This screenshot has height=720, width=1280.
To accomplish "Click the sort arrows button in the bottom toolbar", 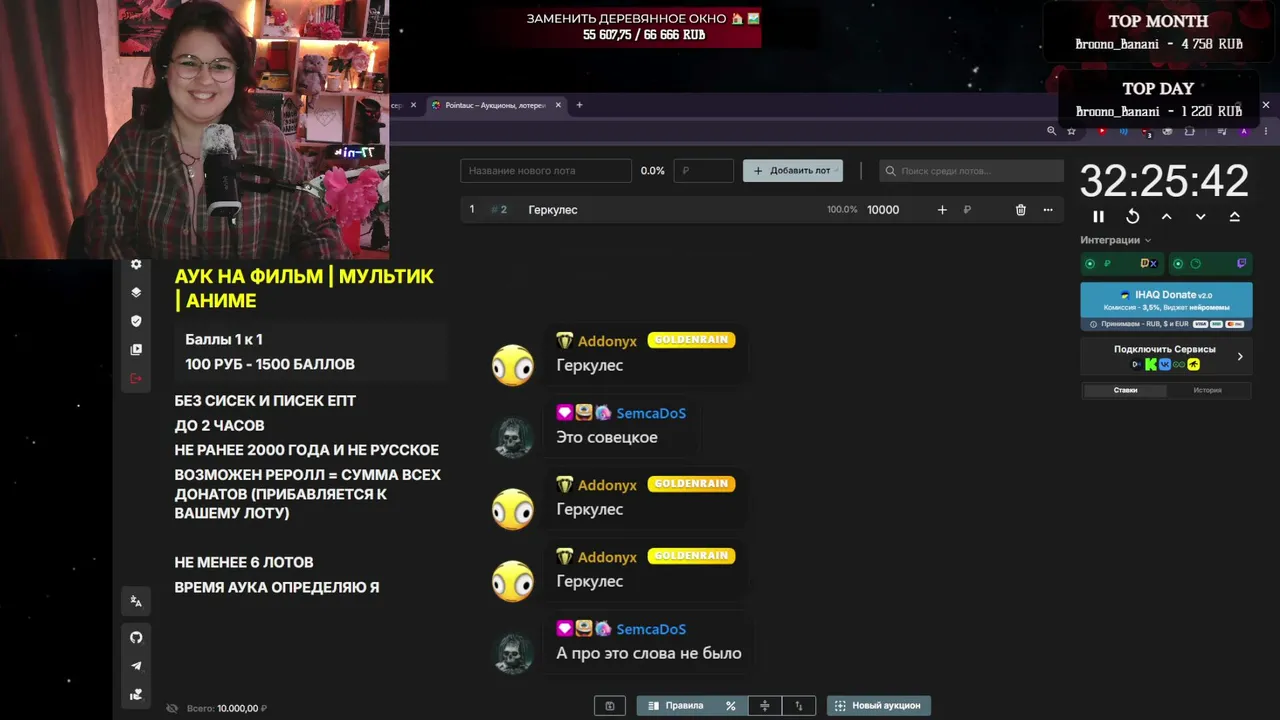I will (x=799, y=706).
